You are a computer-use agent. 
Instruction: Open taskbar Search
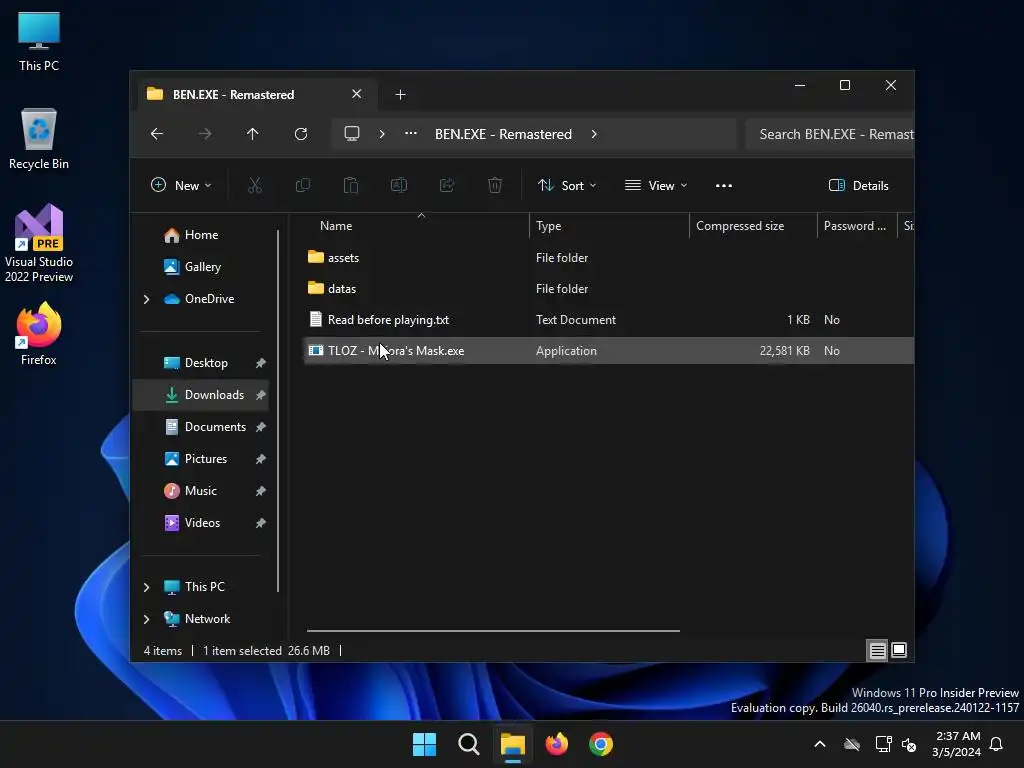click(469, 744)
